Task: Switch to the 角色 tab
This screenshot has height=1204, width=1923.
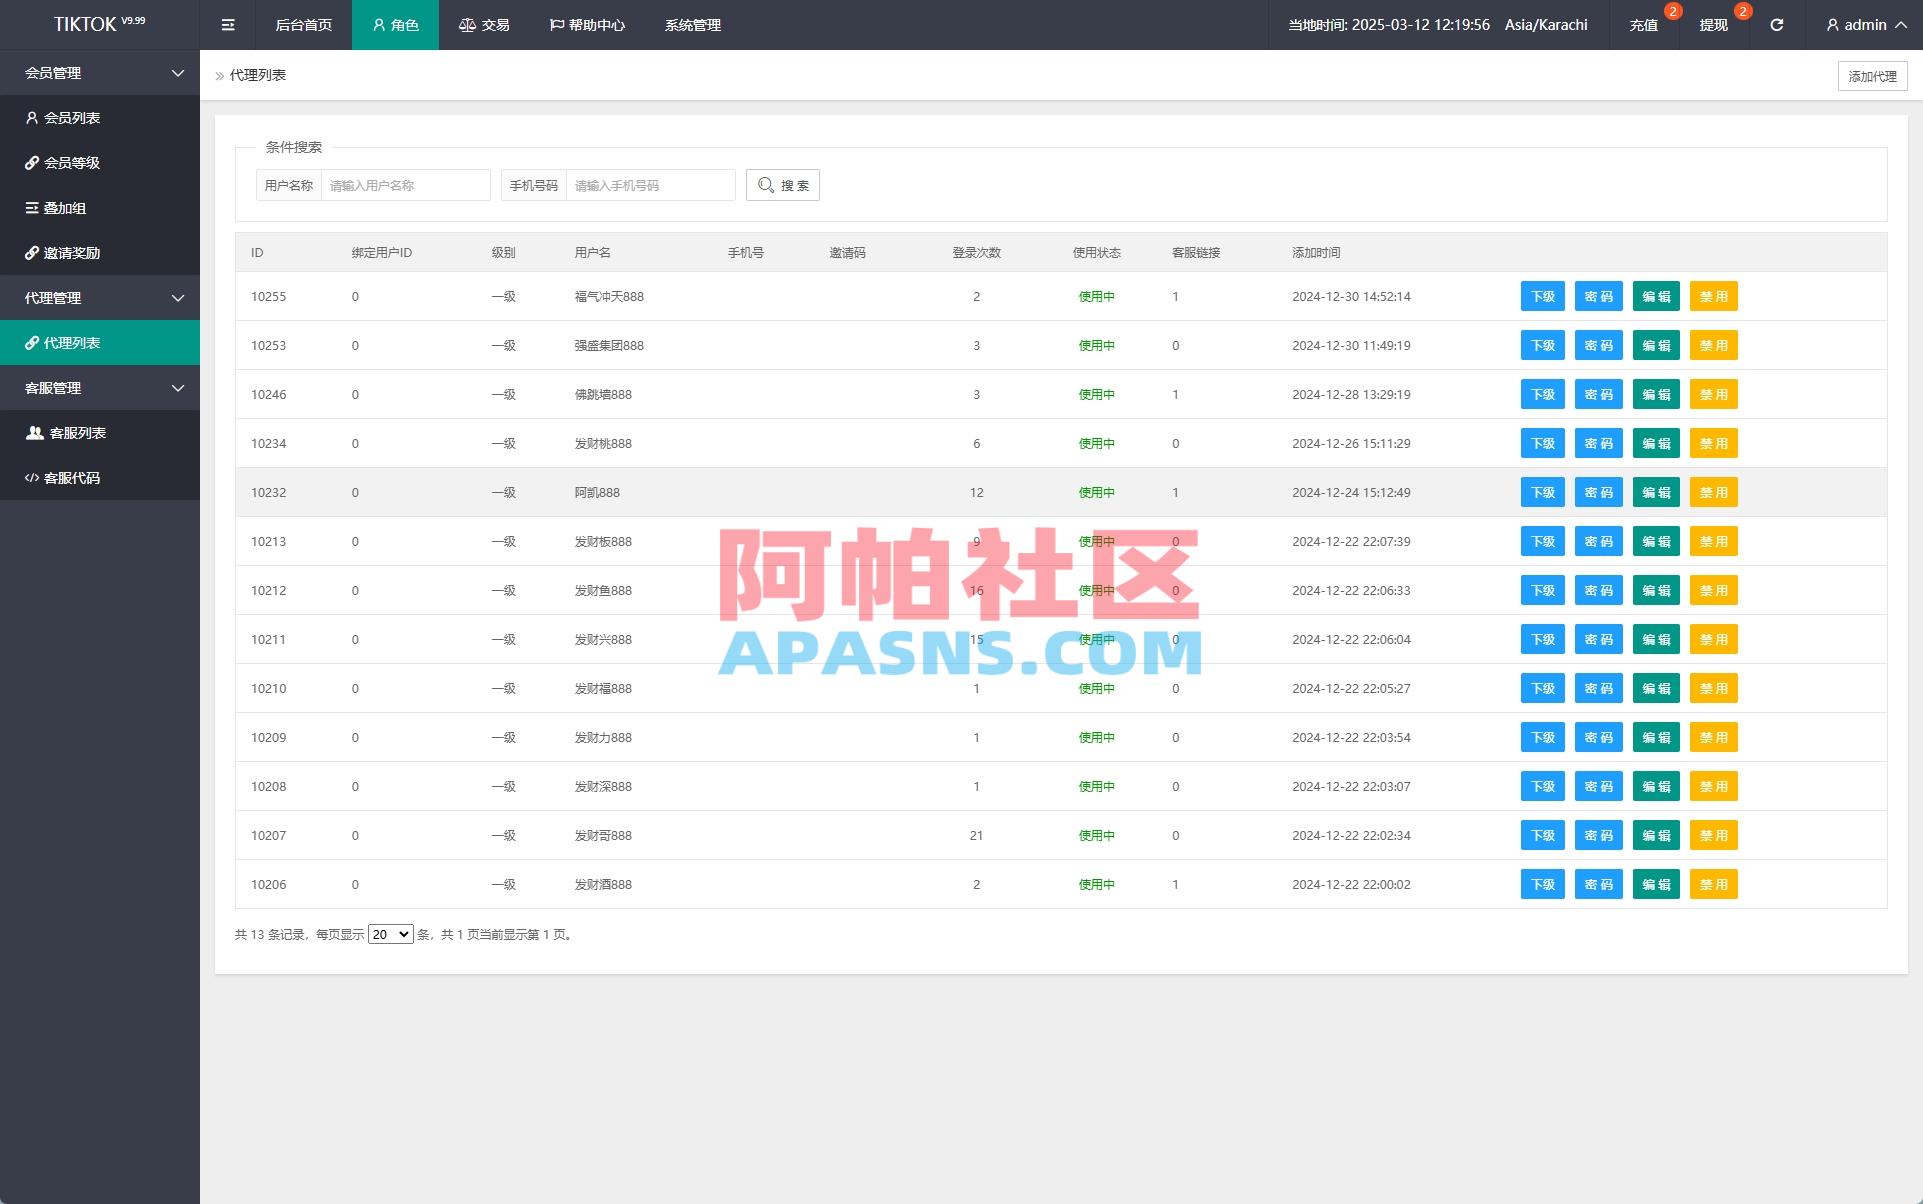Action: tap(395, 25)
